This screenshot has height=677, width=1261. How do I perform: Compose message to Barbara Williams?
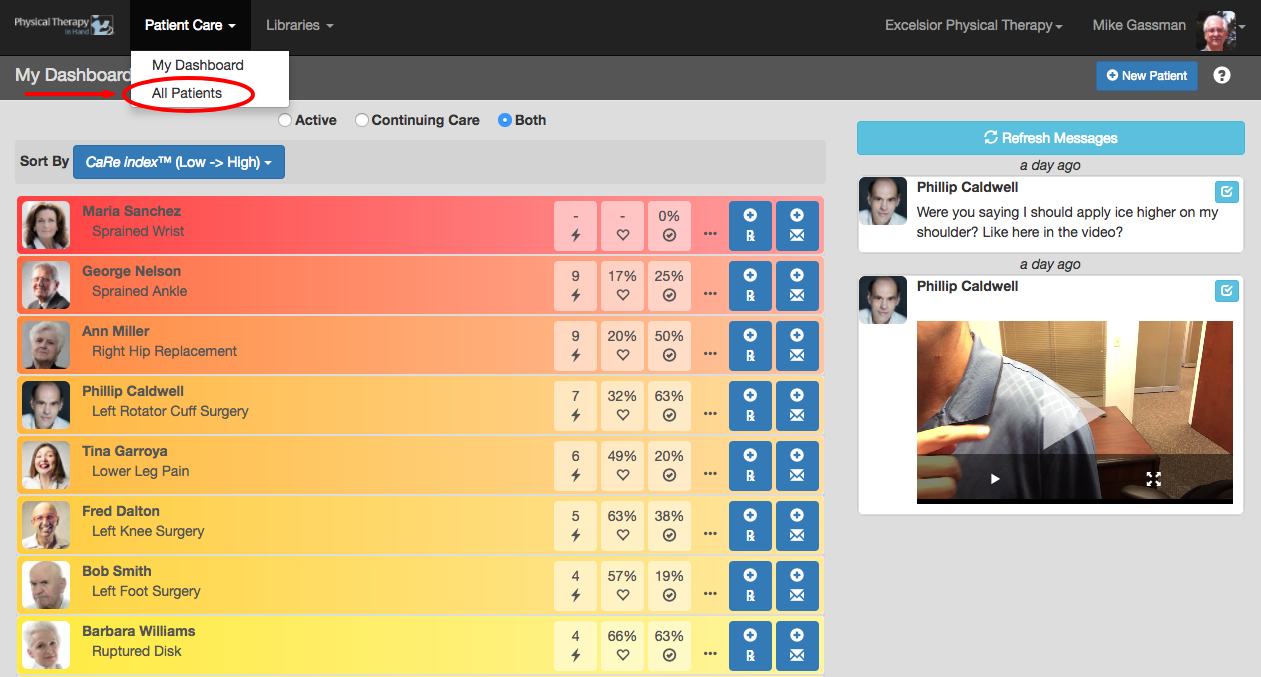[797, 645]
